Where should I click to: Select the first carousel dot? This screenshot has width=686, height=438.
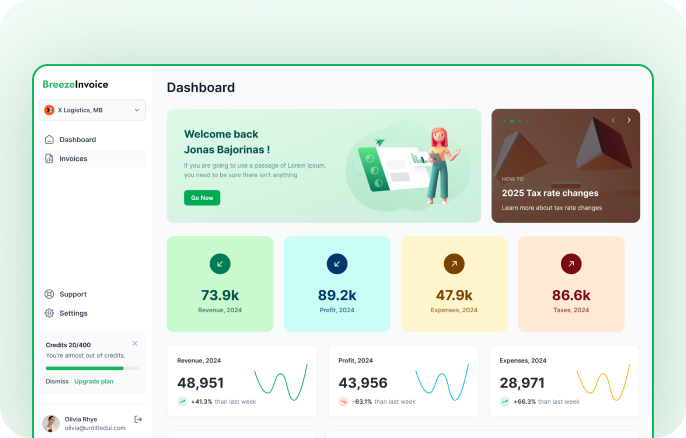coord(504,121)
